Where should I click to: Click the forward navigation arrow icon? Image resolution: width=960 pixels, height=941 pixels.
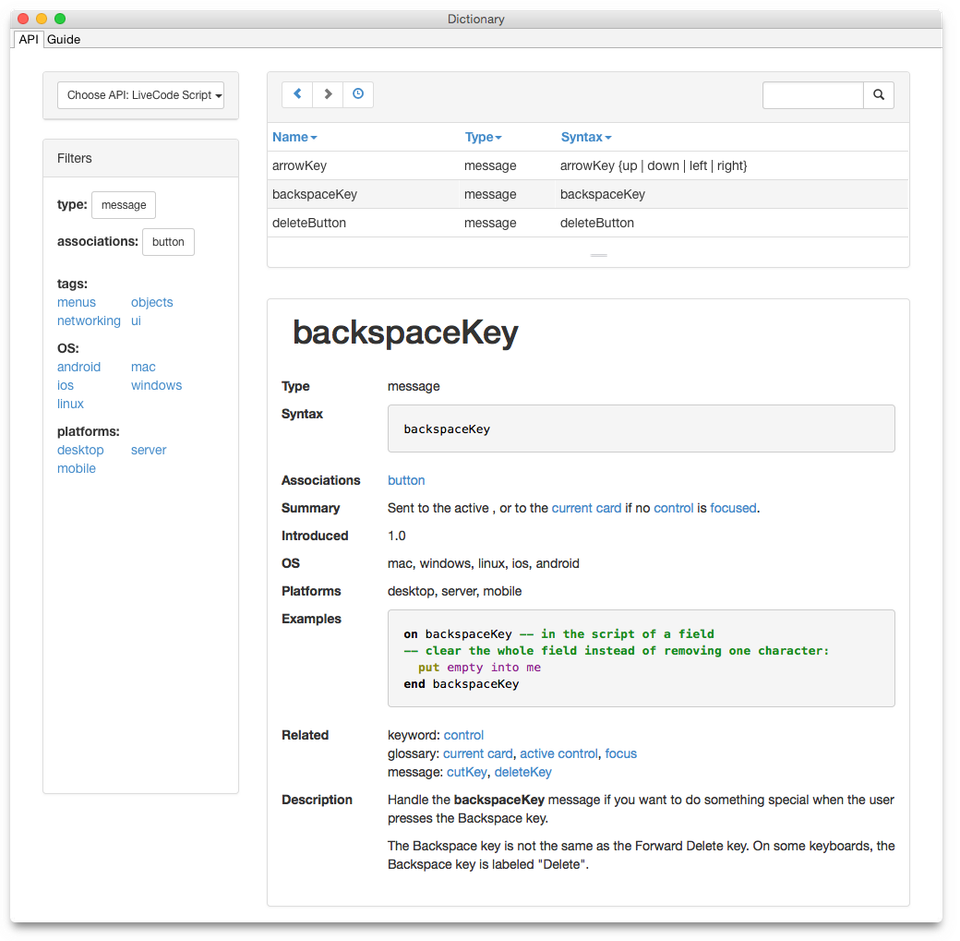327,93
